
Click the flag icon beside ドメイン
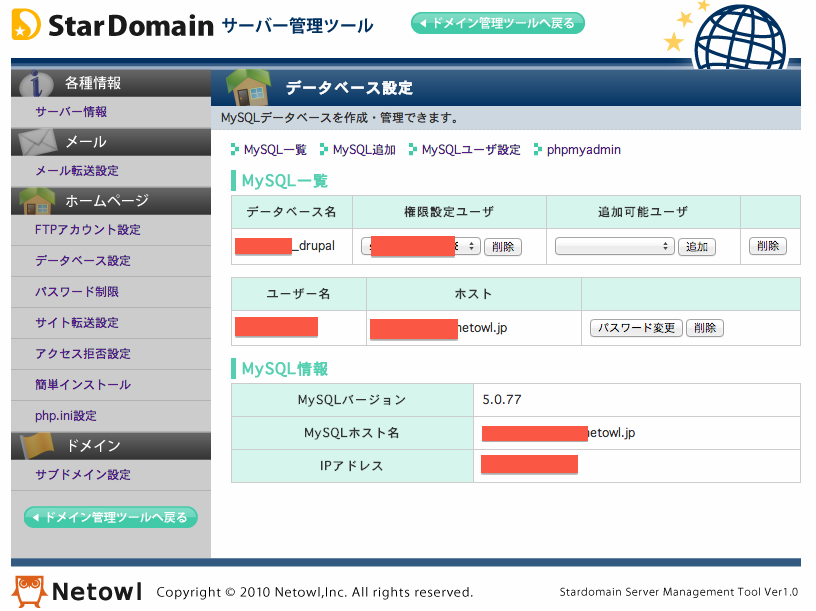coord(35,445)
